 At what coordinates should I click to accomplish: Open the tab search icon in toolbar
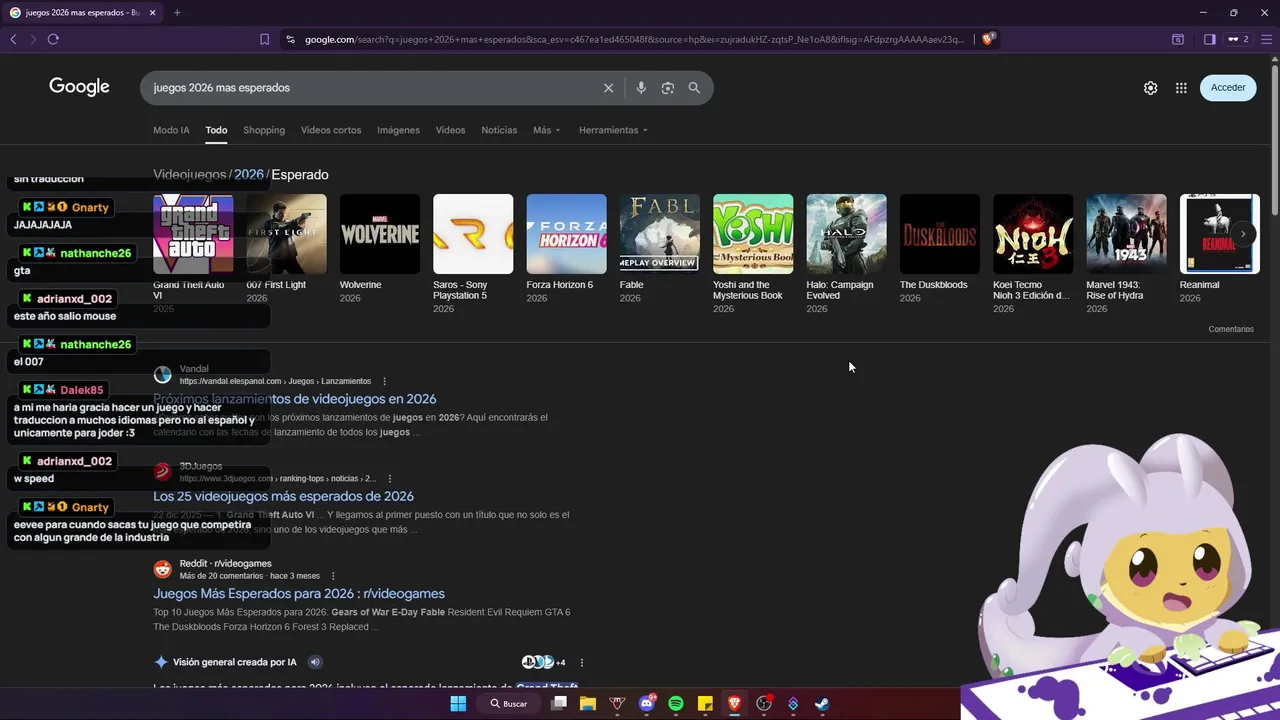coord(1178,39)
